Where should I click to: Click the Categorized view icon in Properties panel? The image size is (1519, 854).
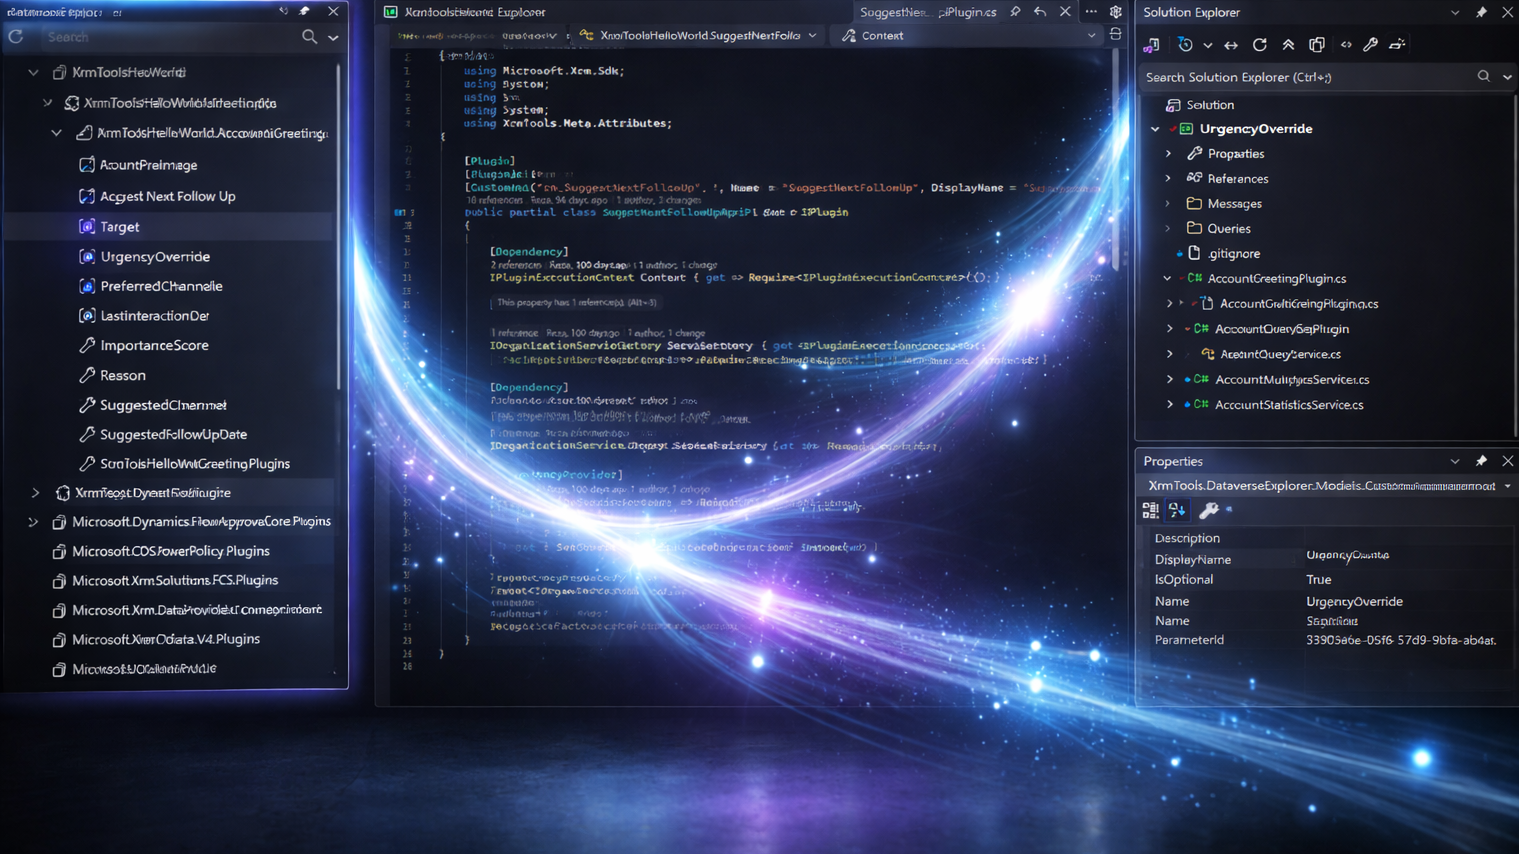pyautogui.click(x=1150, y=510)
